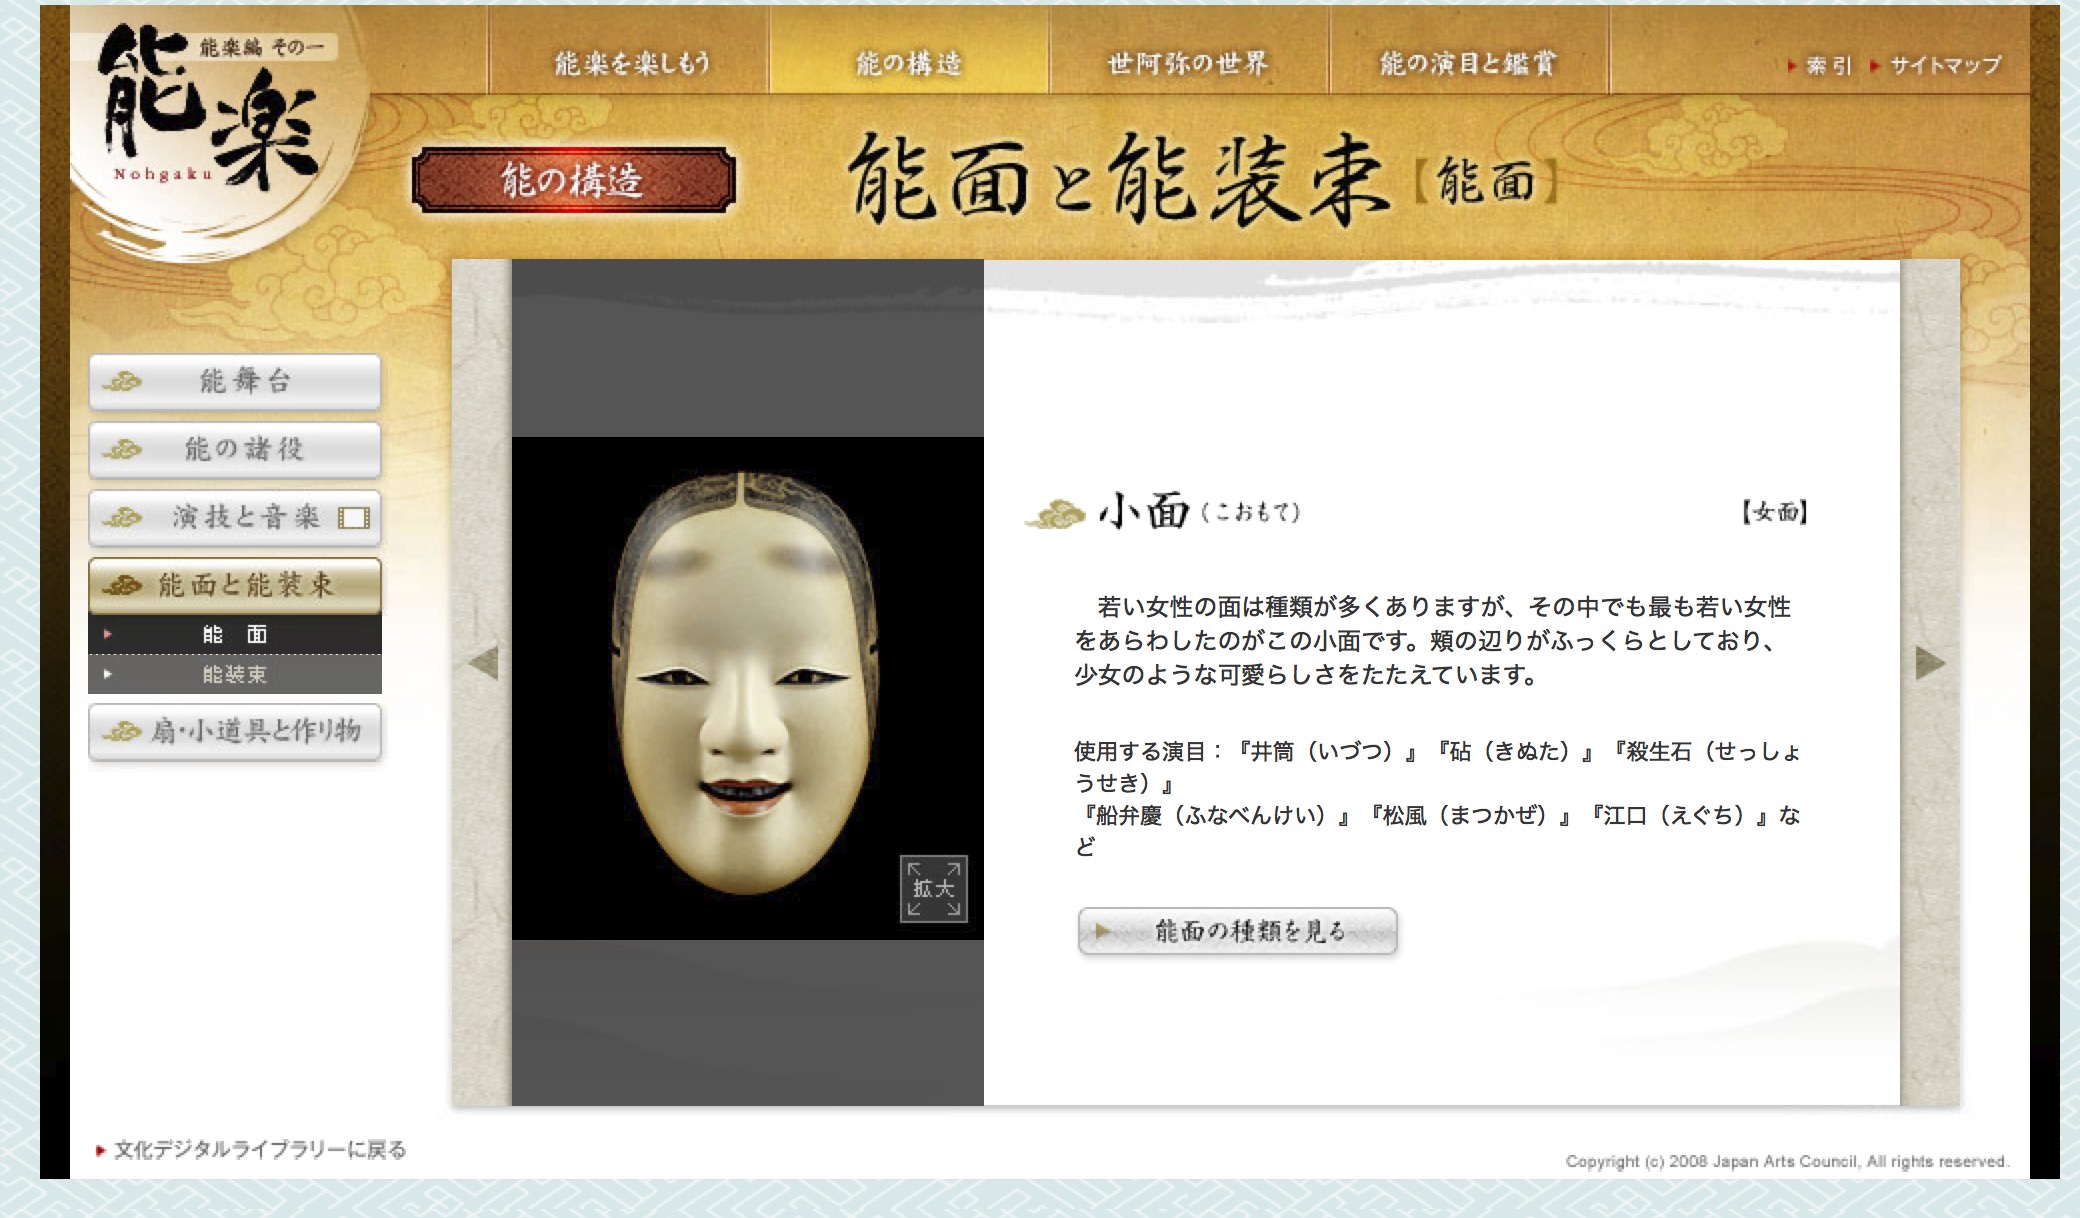Select the 能面 submenu item
This screenshot has height=1218, width=2080.
tap(235, 634)
